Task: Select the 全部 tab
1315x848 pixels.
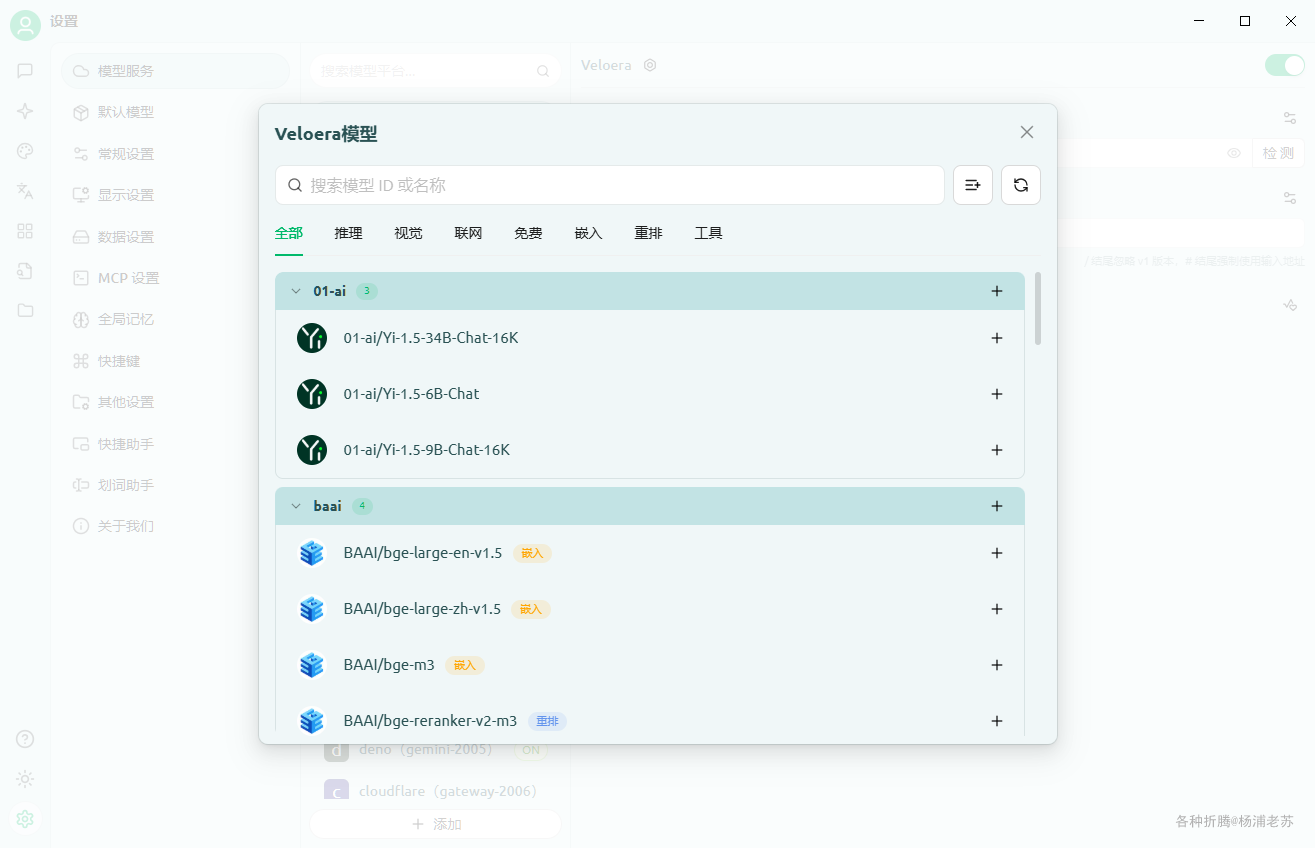Action: tap(289, 233)
